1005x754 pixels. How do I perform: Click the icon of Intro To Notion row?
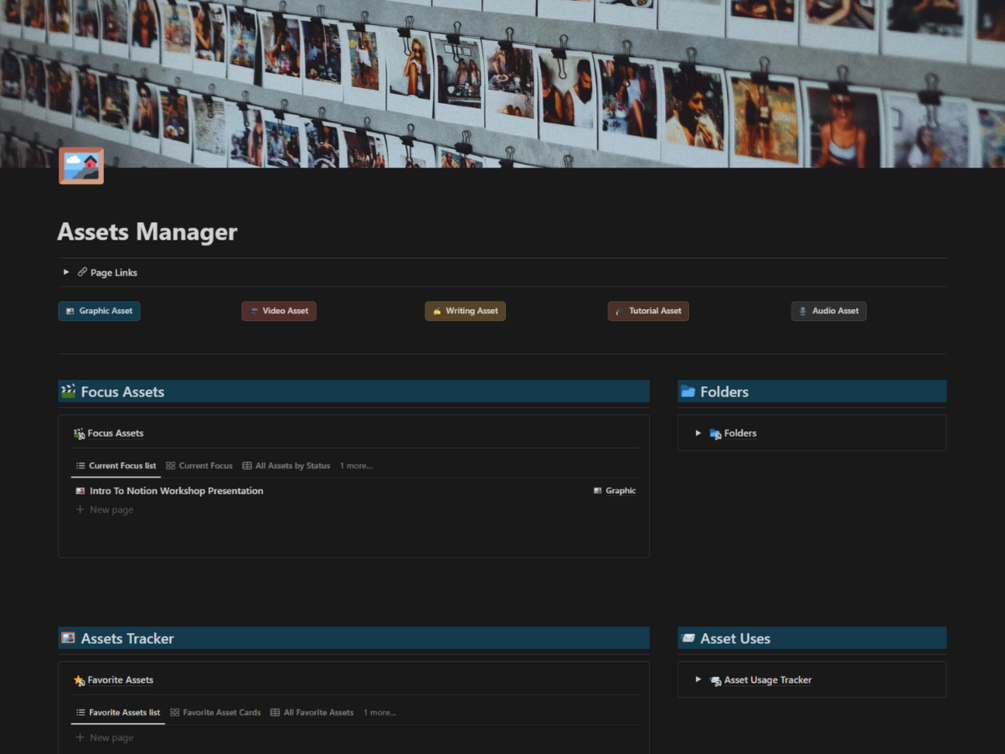click(80, 490)
